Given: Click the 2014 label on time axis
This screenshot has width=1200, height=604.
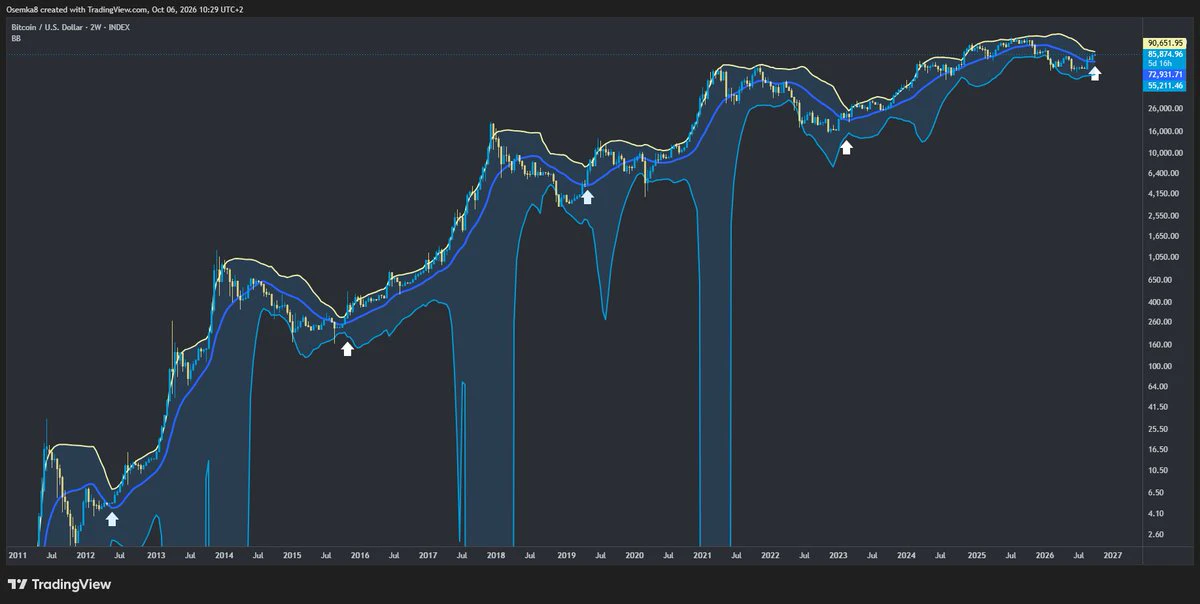Looking at the screenshot, I should click(223, 554).
